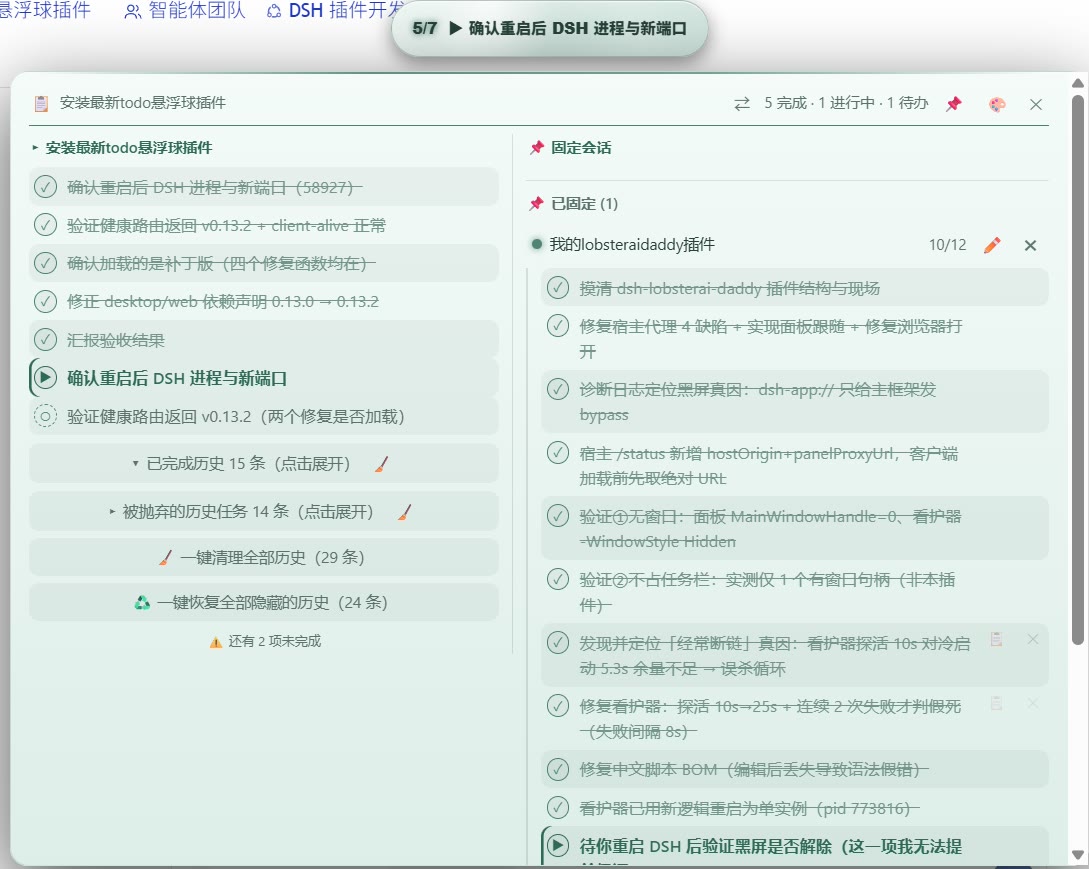Click the 5/7 floating progress pill
The width and height of the screenshot is (1089, 869).
pos(549,28)
